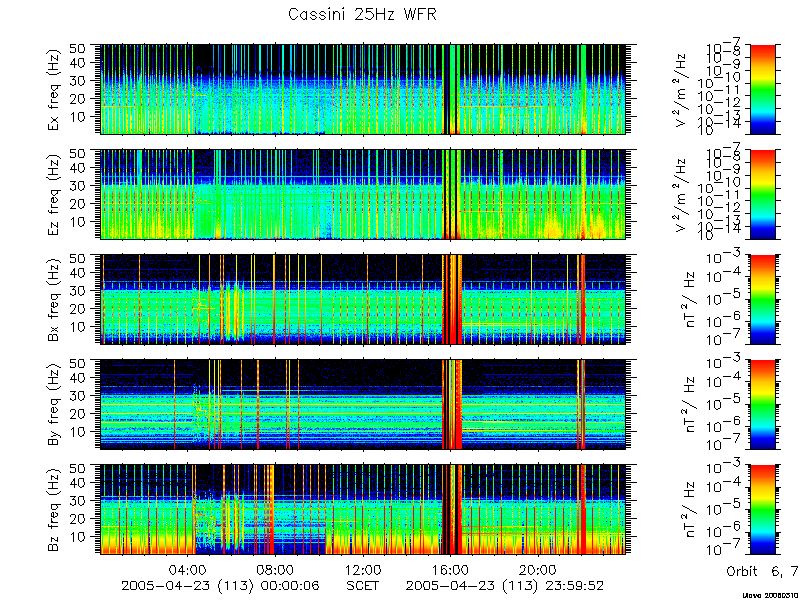
Task: Select the Bx freq (Hz) axis label
Action: pos(55,299)
